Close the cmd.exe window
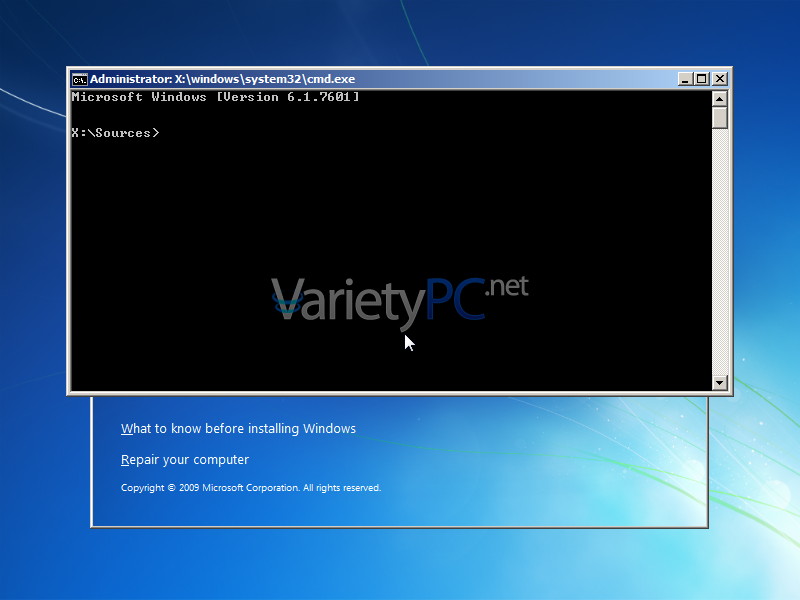The width and height of the screenshot is (800, 600). (720, 79)
